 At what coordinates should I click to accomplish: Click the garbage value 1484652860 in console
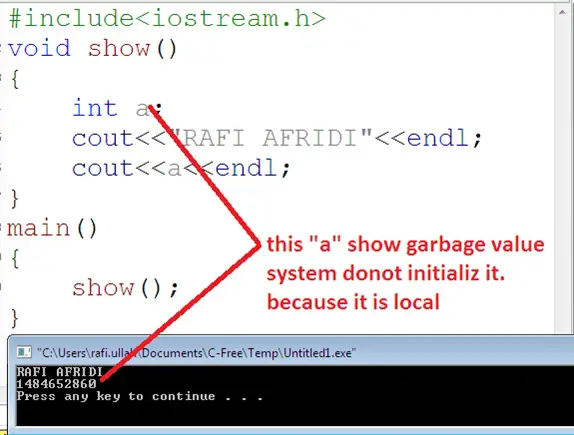pos(56,384)
